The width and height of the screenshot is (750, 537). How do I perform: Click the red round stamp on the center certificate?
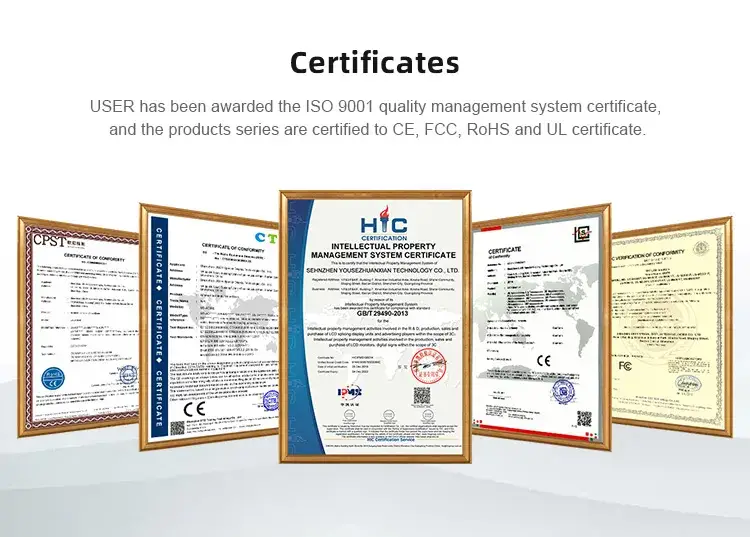428,366
